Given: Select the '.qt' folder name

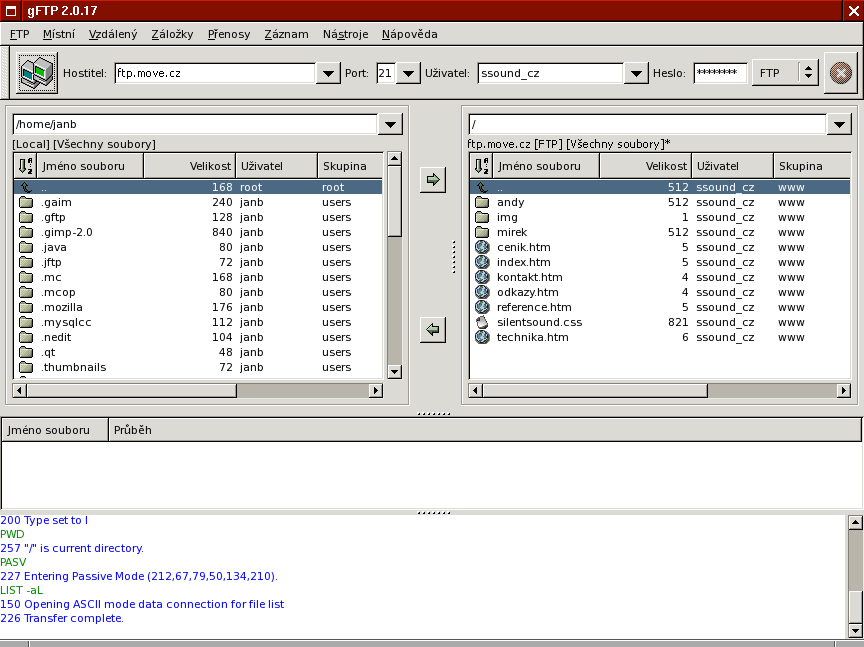Looking at the screenshot, I should click(48, 352).
